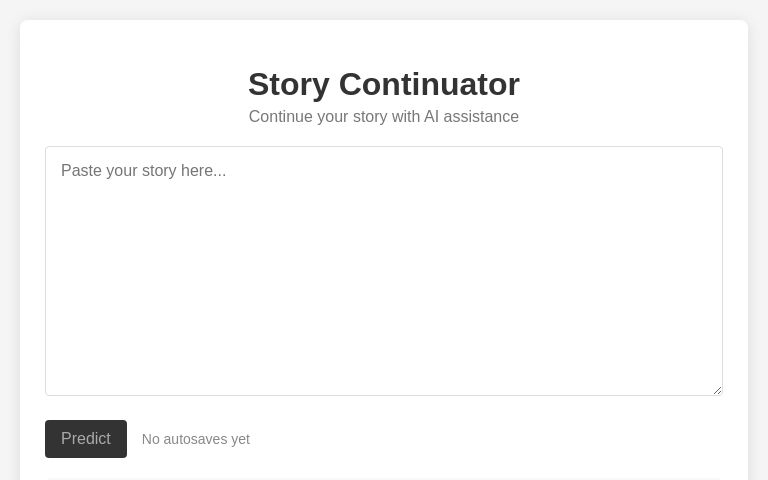Click the center of the story textarea
This screenshot has width=768, height=480.
point(384,271)
